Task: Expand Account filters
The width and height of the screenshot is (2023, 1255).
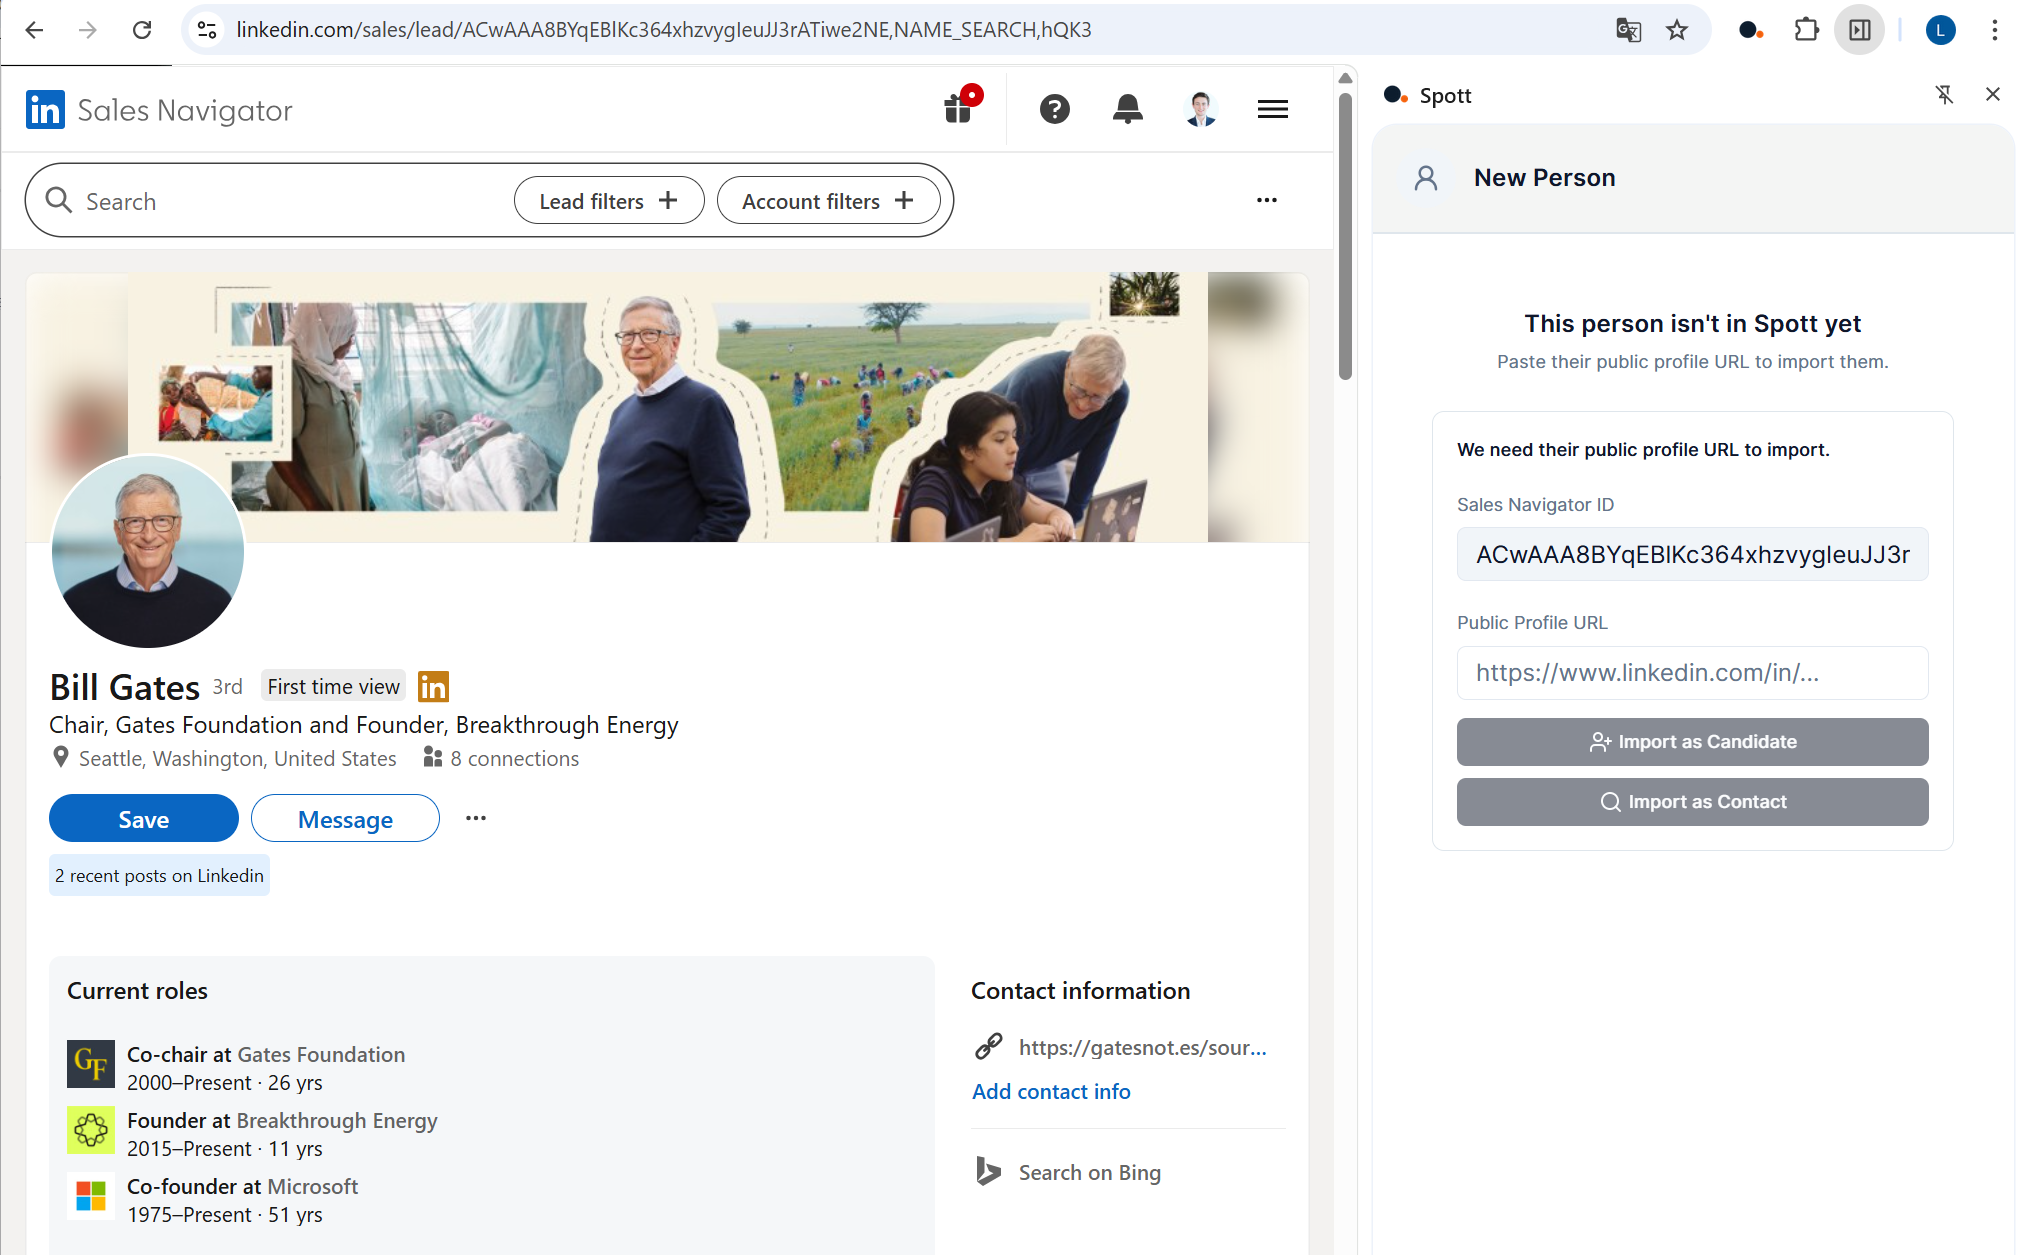Action: [x=828, y=201]
